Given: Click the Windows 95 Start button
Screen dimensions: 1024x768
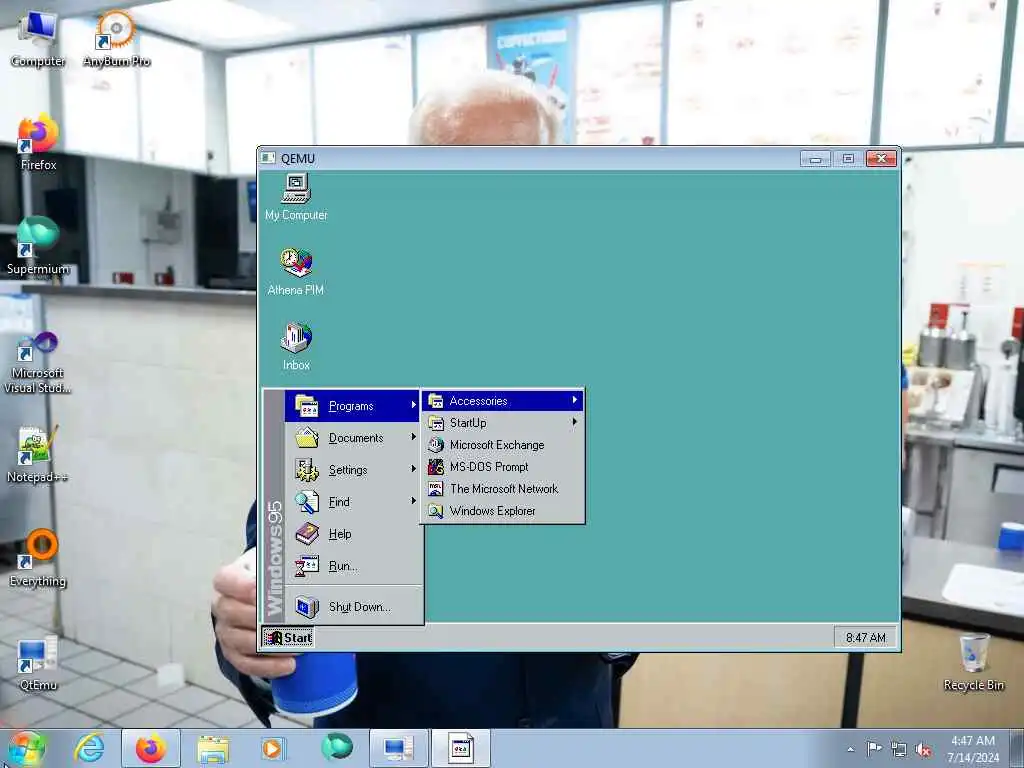Looking at the screenshot, I should click(x=288, y=637).
